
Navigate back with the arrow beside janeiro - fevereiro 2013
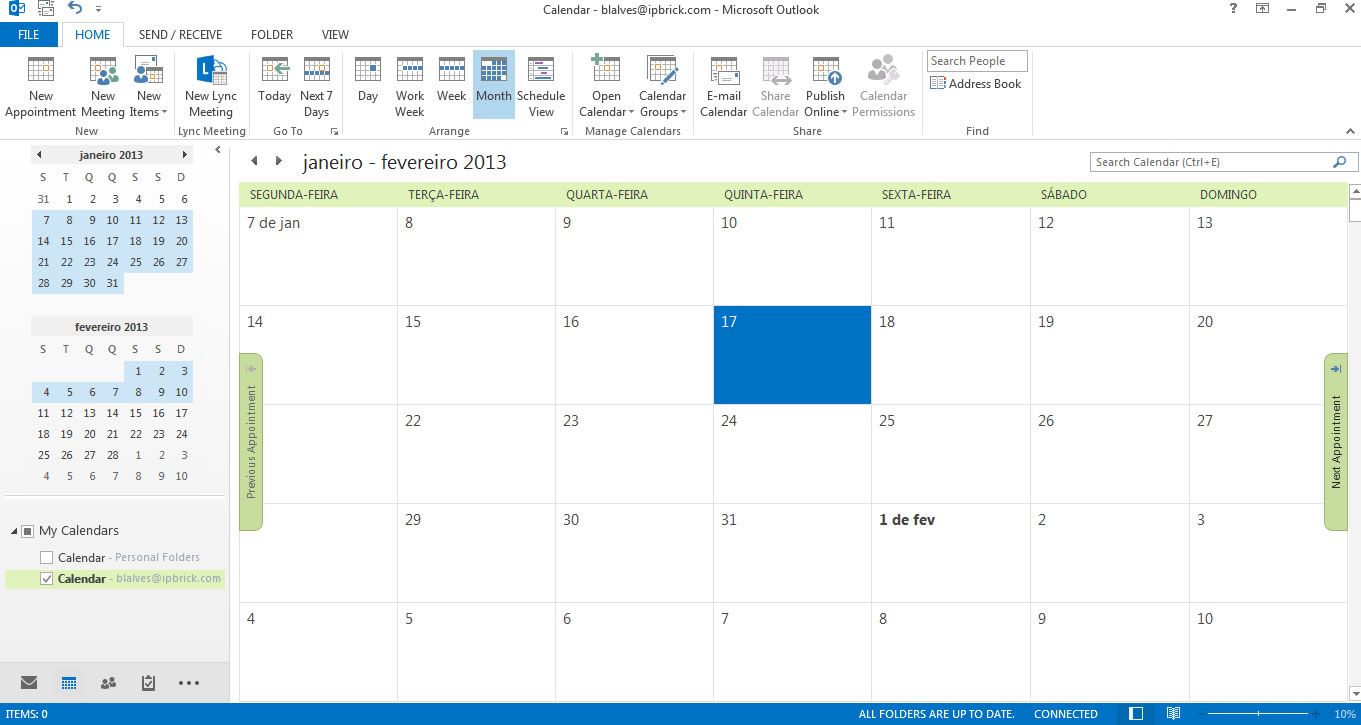tap(254, 161)
